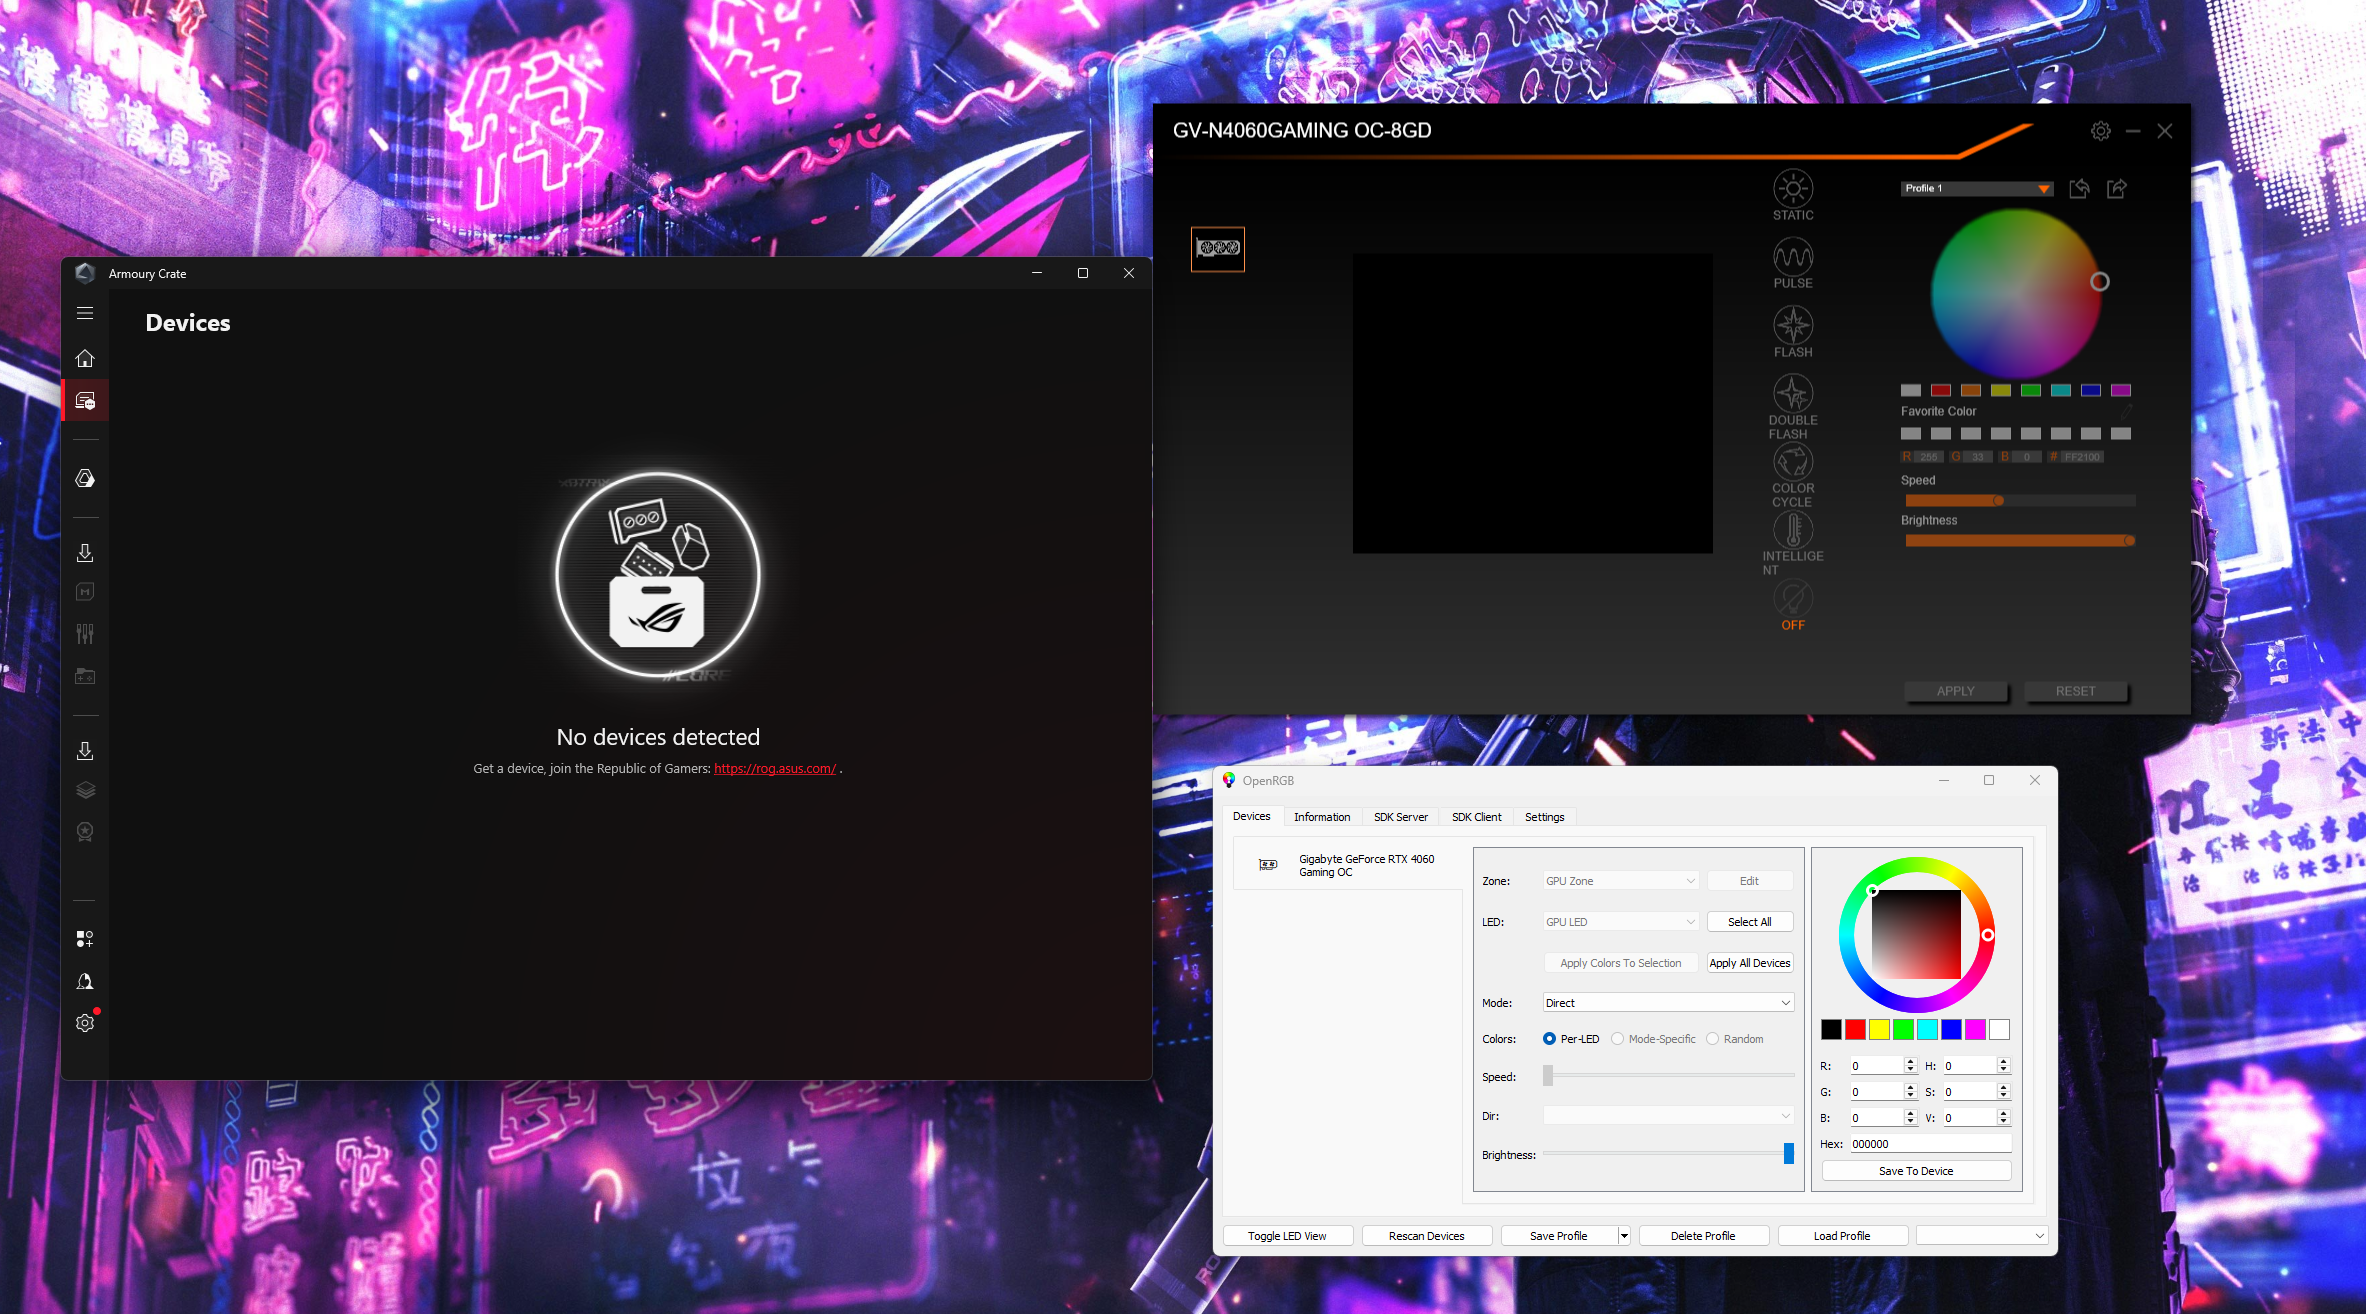Image resolution: width=2366 pixels, height=1314 pixels.
Task: Open RGB Fusion settings gear
Action: pyautogui.click(x=2100, y=131)
